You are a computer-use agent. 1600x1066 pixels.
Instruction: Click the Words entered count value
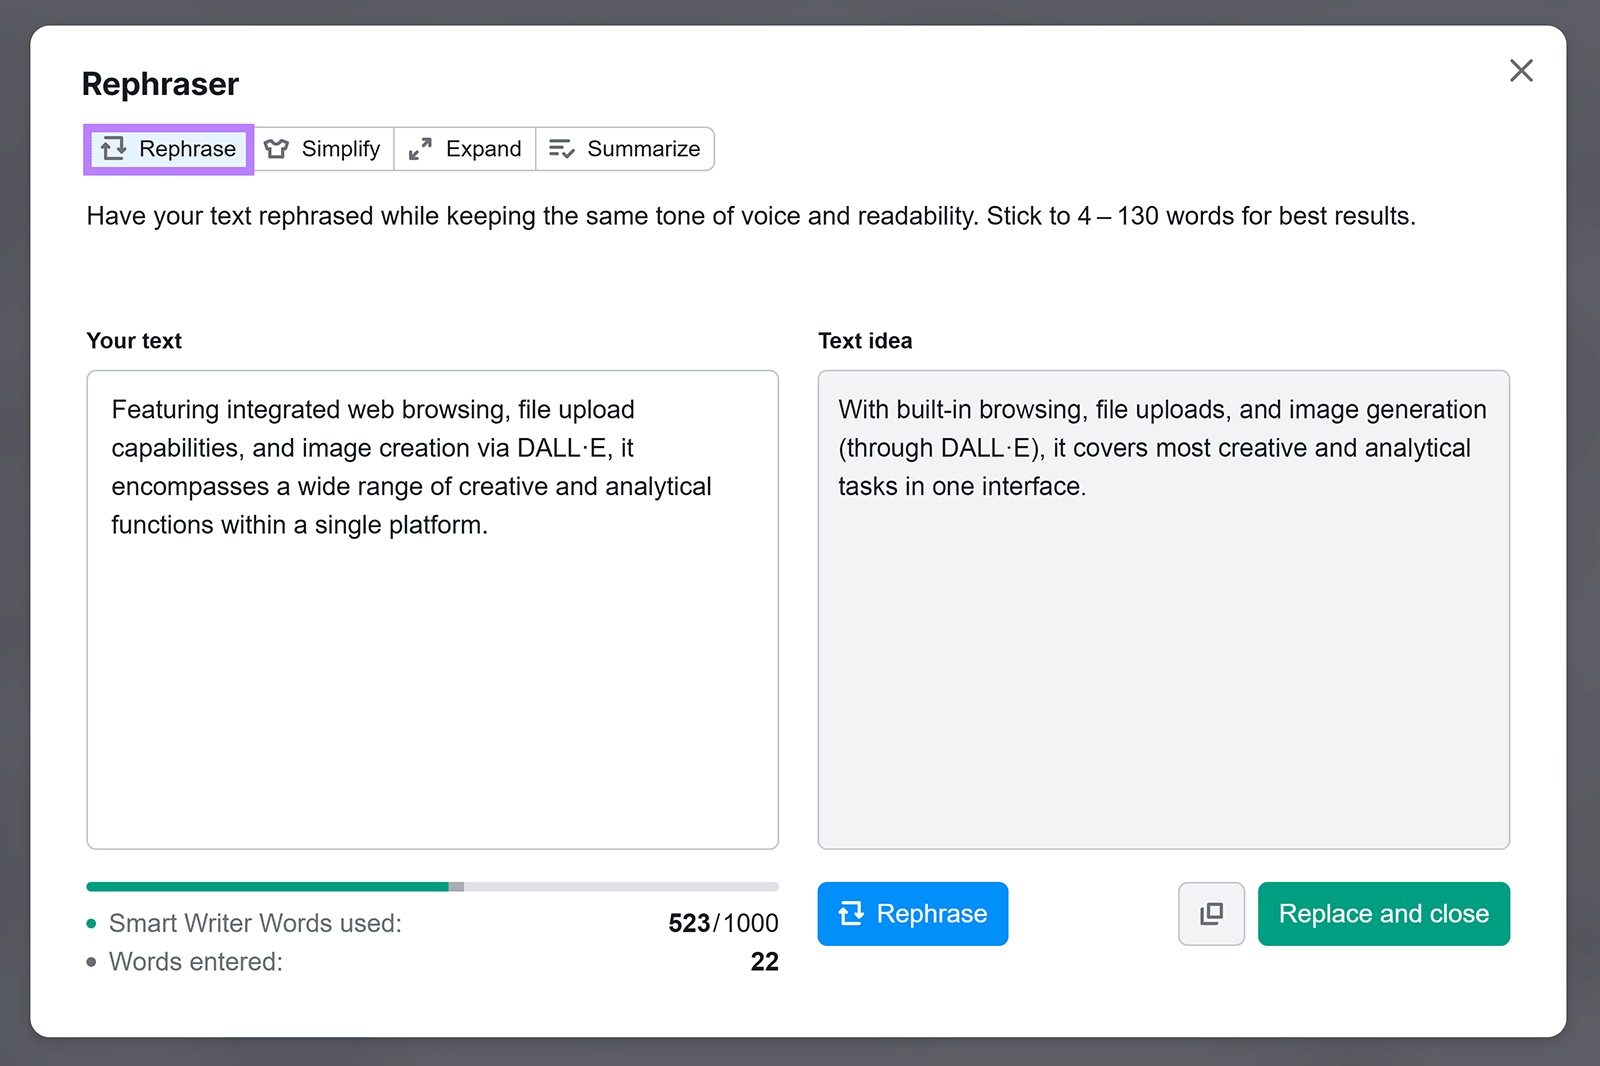coord(765,961)
